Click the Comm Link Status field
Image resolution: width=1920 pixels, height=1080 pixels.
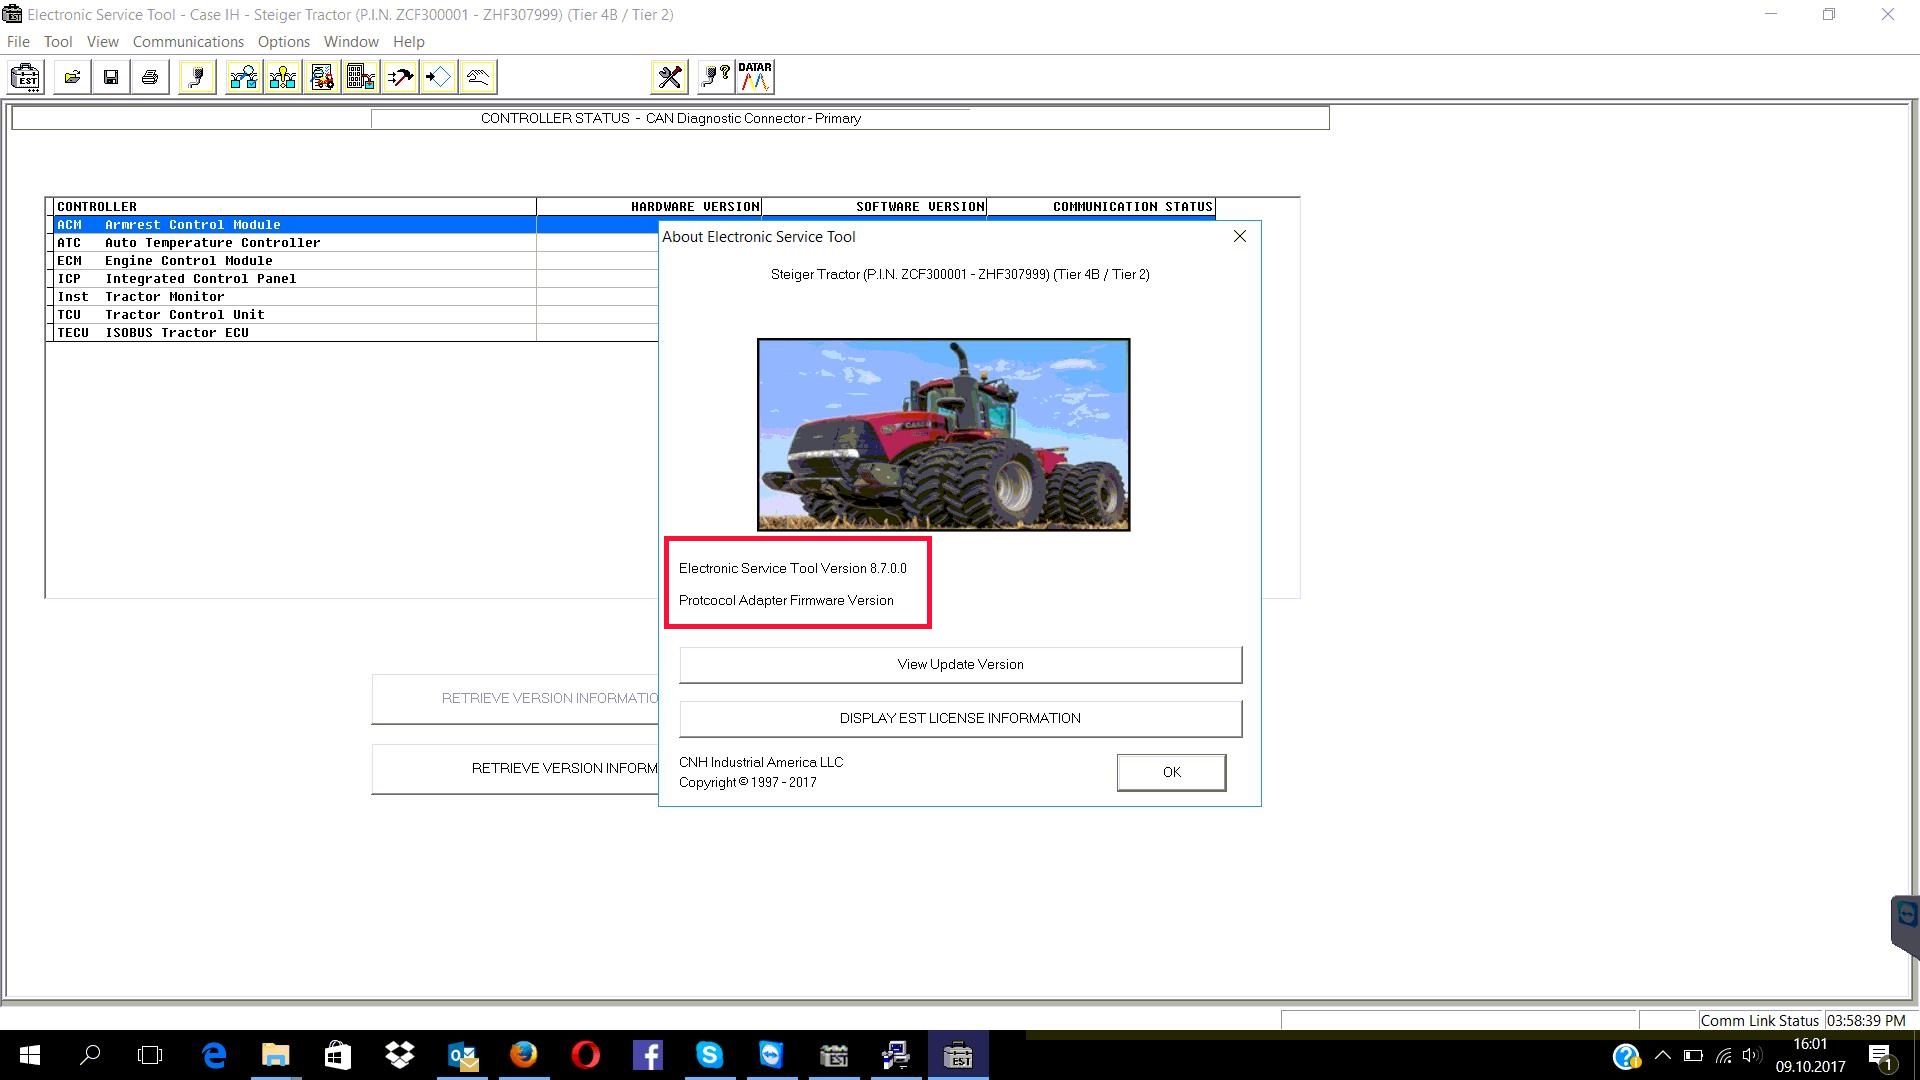[1760, 1021]
